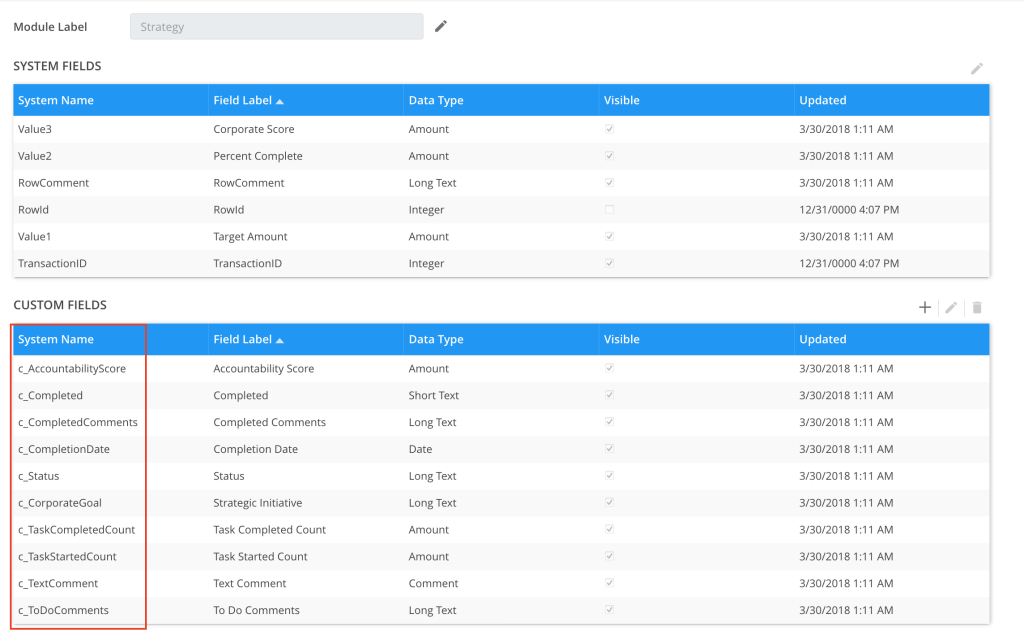
Task: Click the Custom Fields edit pencil icon
Action: pyautogui.click(x=951, y=308)
